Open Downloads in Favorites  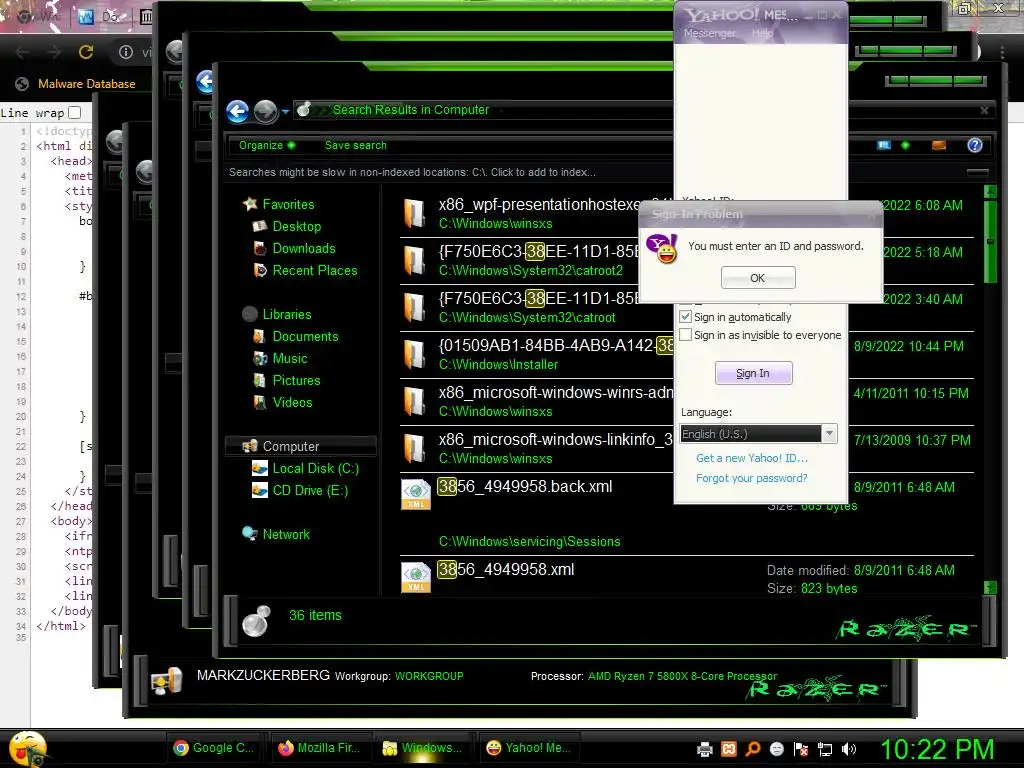coord(304,249)
